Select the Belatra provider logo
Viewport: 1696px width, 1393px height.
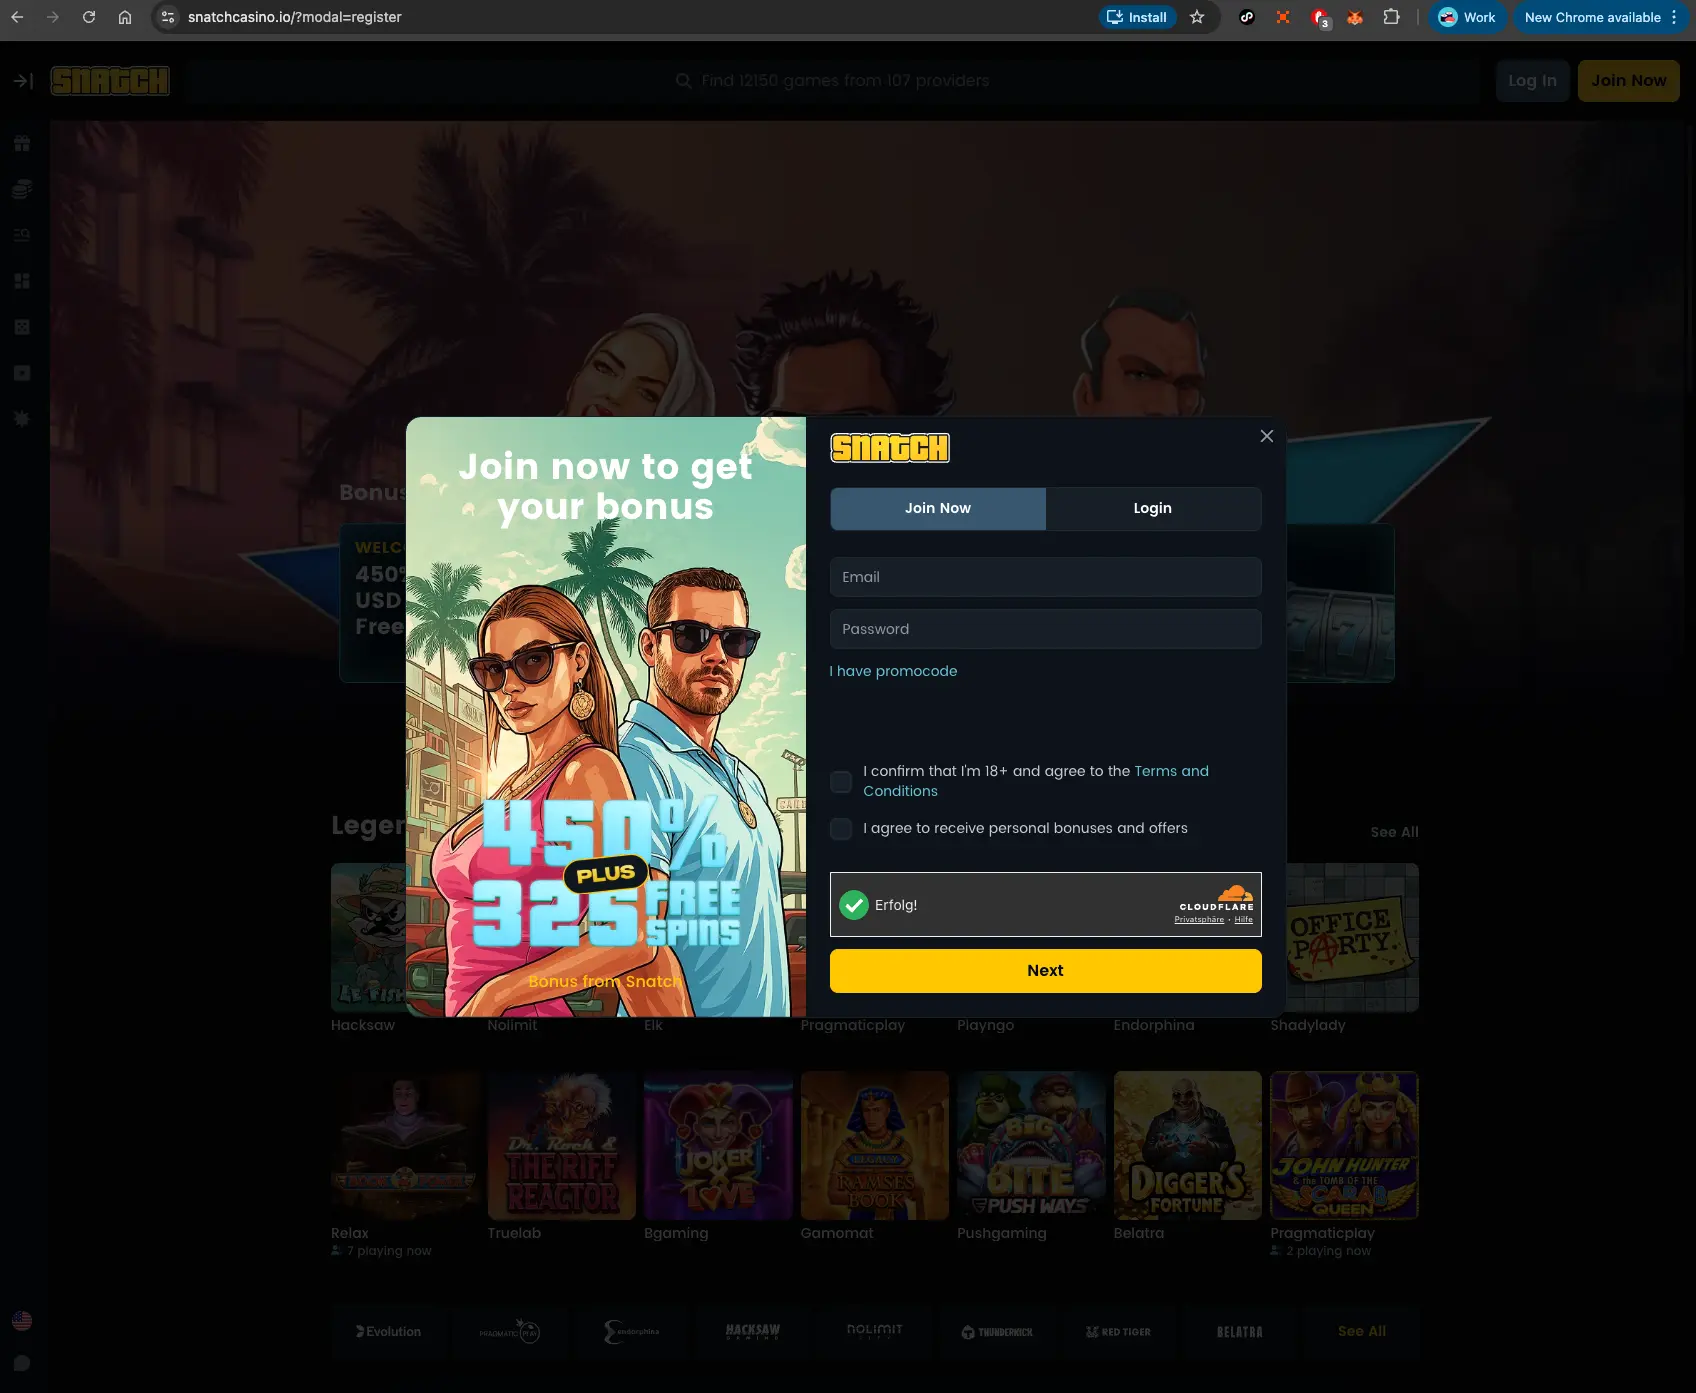[x=1240, y=1331]
